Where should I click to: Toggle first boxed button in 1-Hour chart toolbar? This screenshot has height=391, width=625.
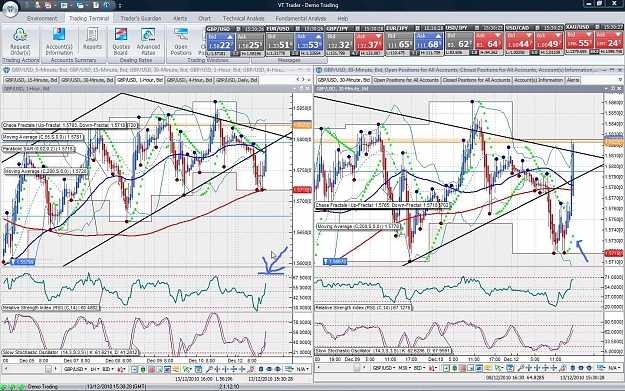[135, 369]
